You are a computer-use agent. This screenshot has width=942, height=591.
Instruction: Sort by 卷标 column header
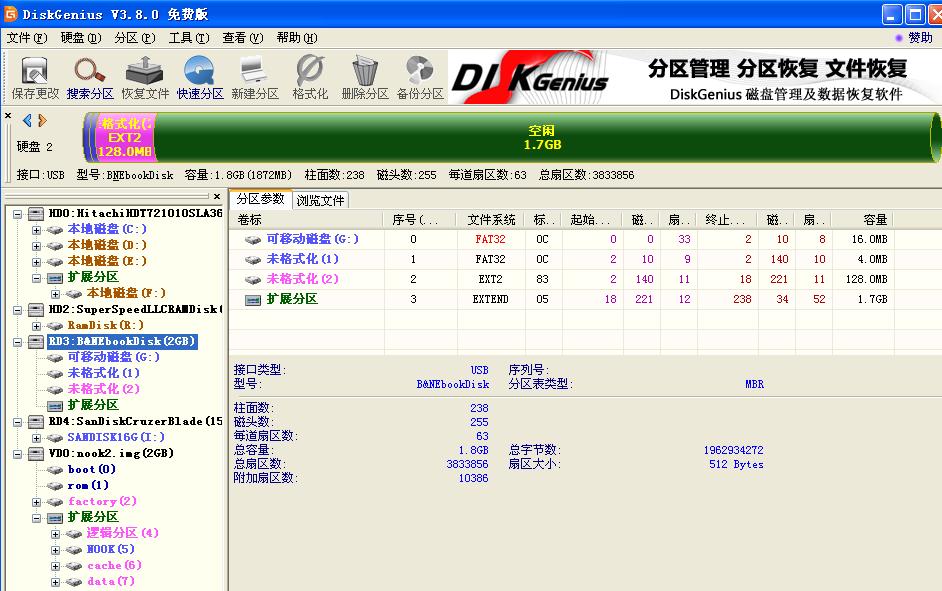coord(307,220)
